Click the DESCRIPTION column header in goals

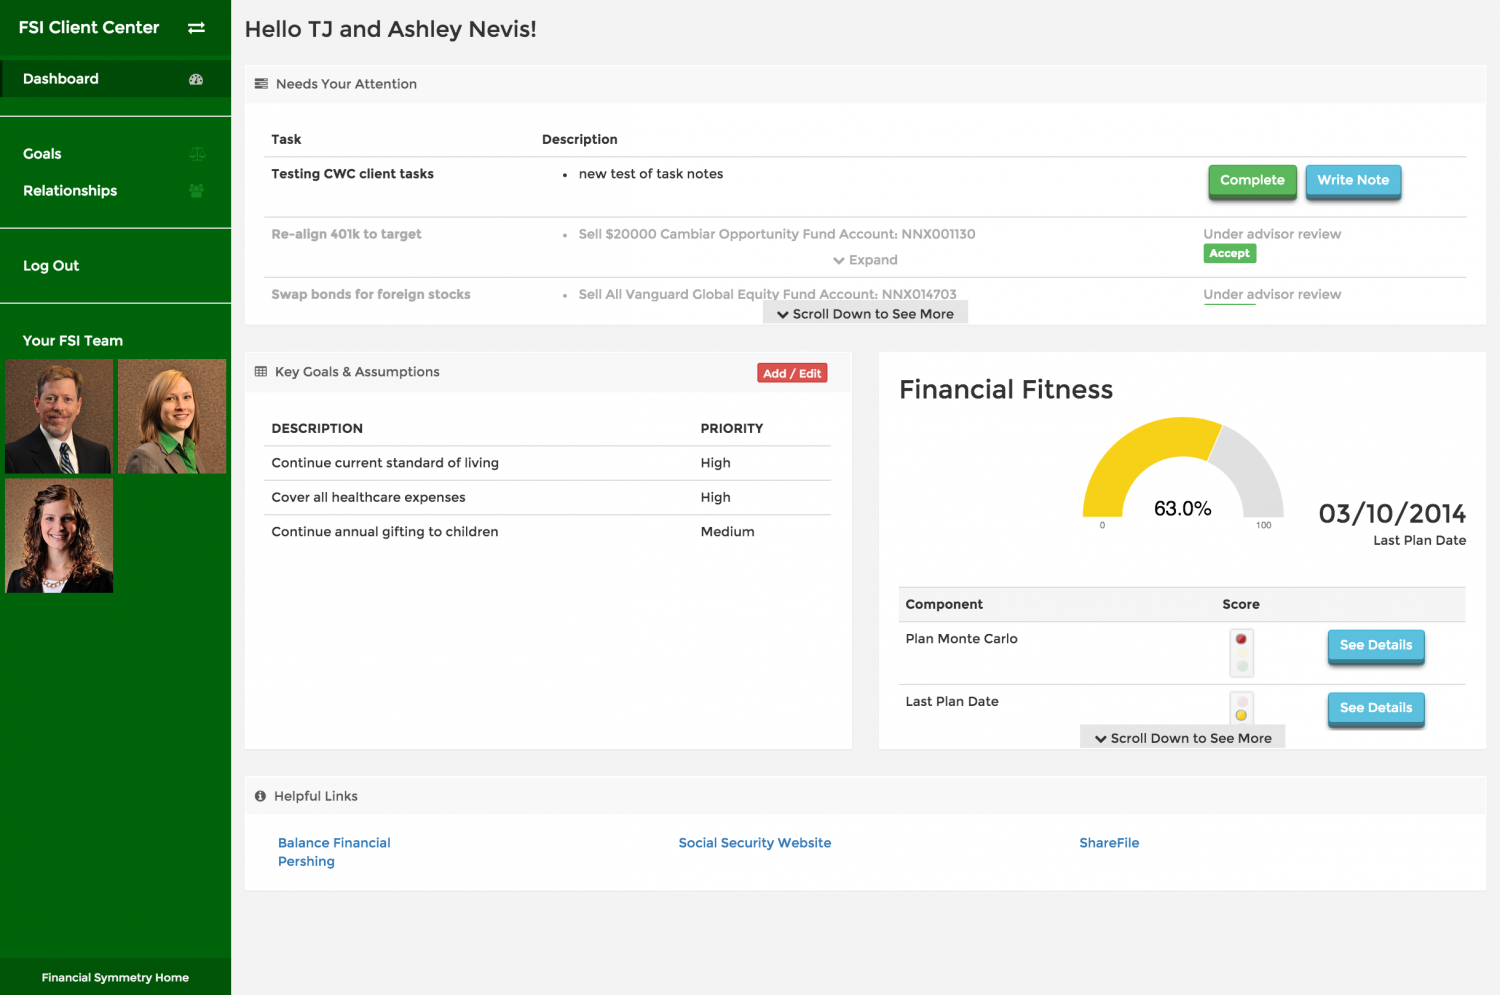click(x=317, y=428)
